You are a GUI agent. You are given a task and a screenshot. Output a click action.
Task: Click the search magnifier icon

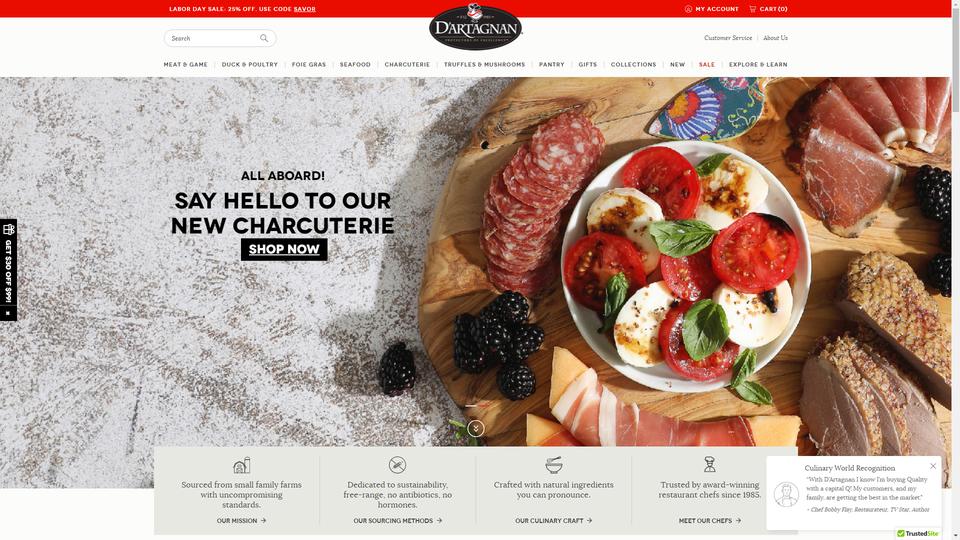(264, 38)
